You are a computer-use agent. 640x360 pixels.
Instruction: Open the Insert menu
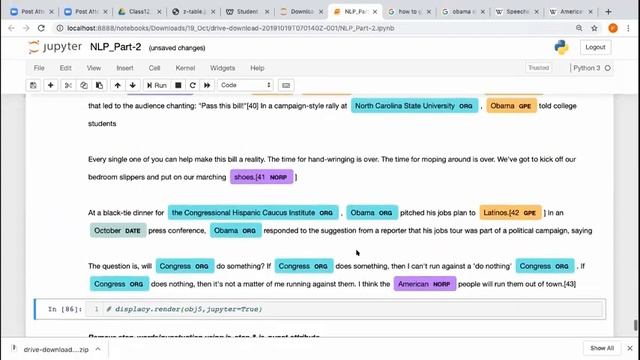[x=125, y=68]
